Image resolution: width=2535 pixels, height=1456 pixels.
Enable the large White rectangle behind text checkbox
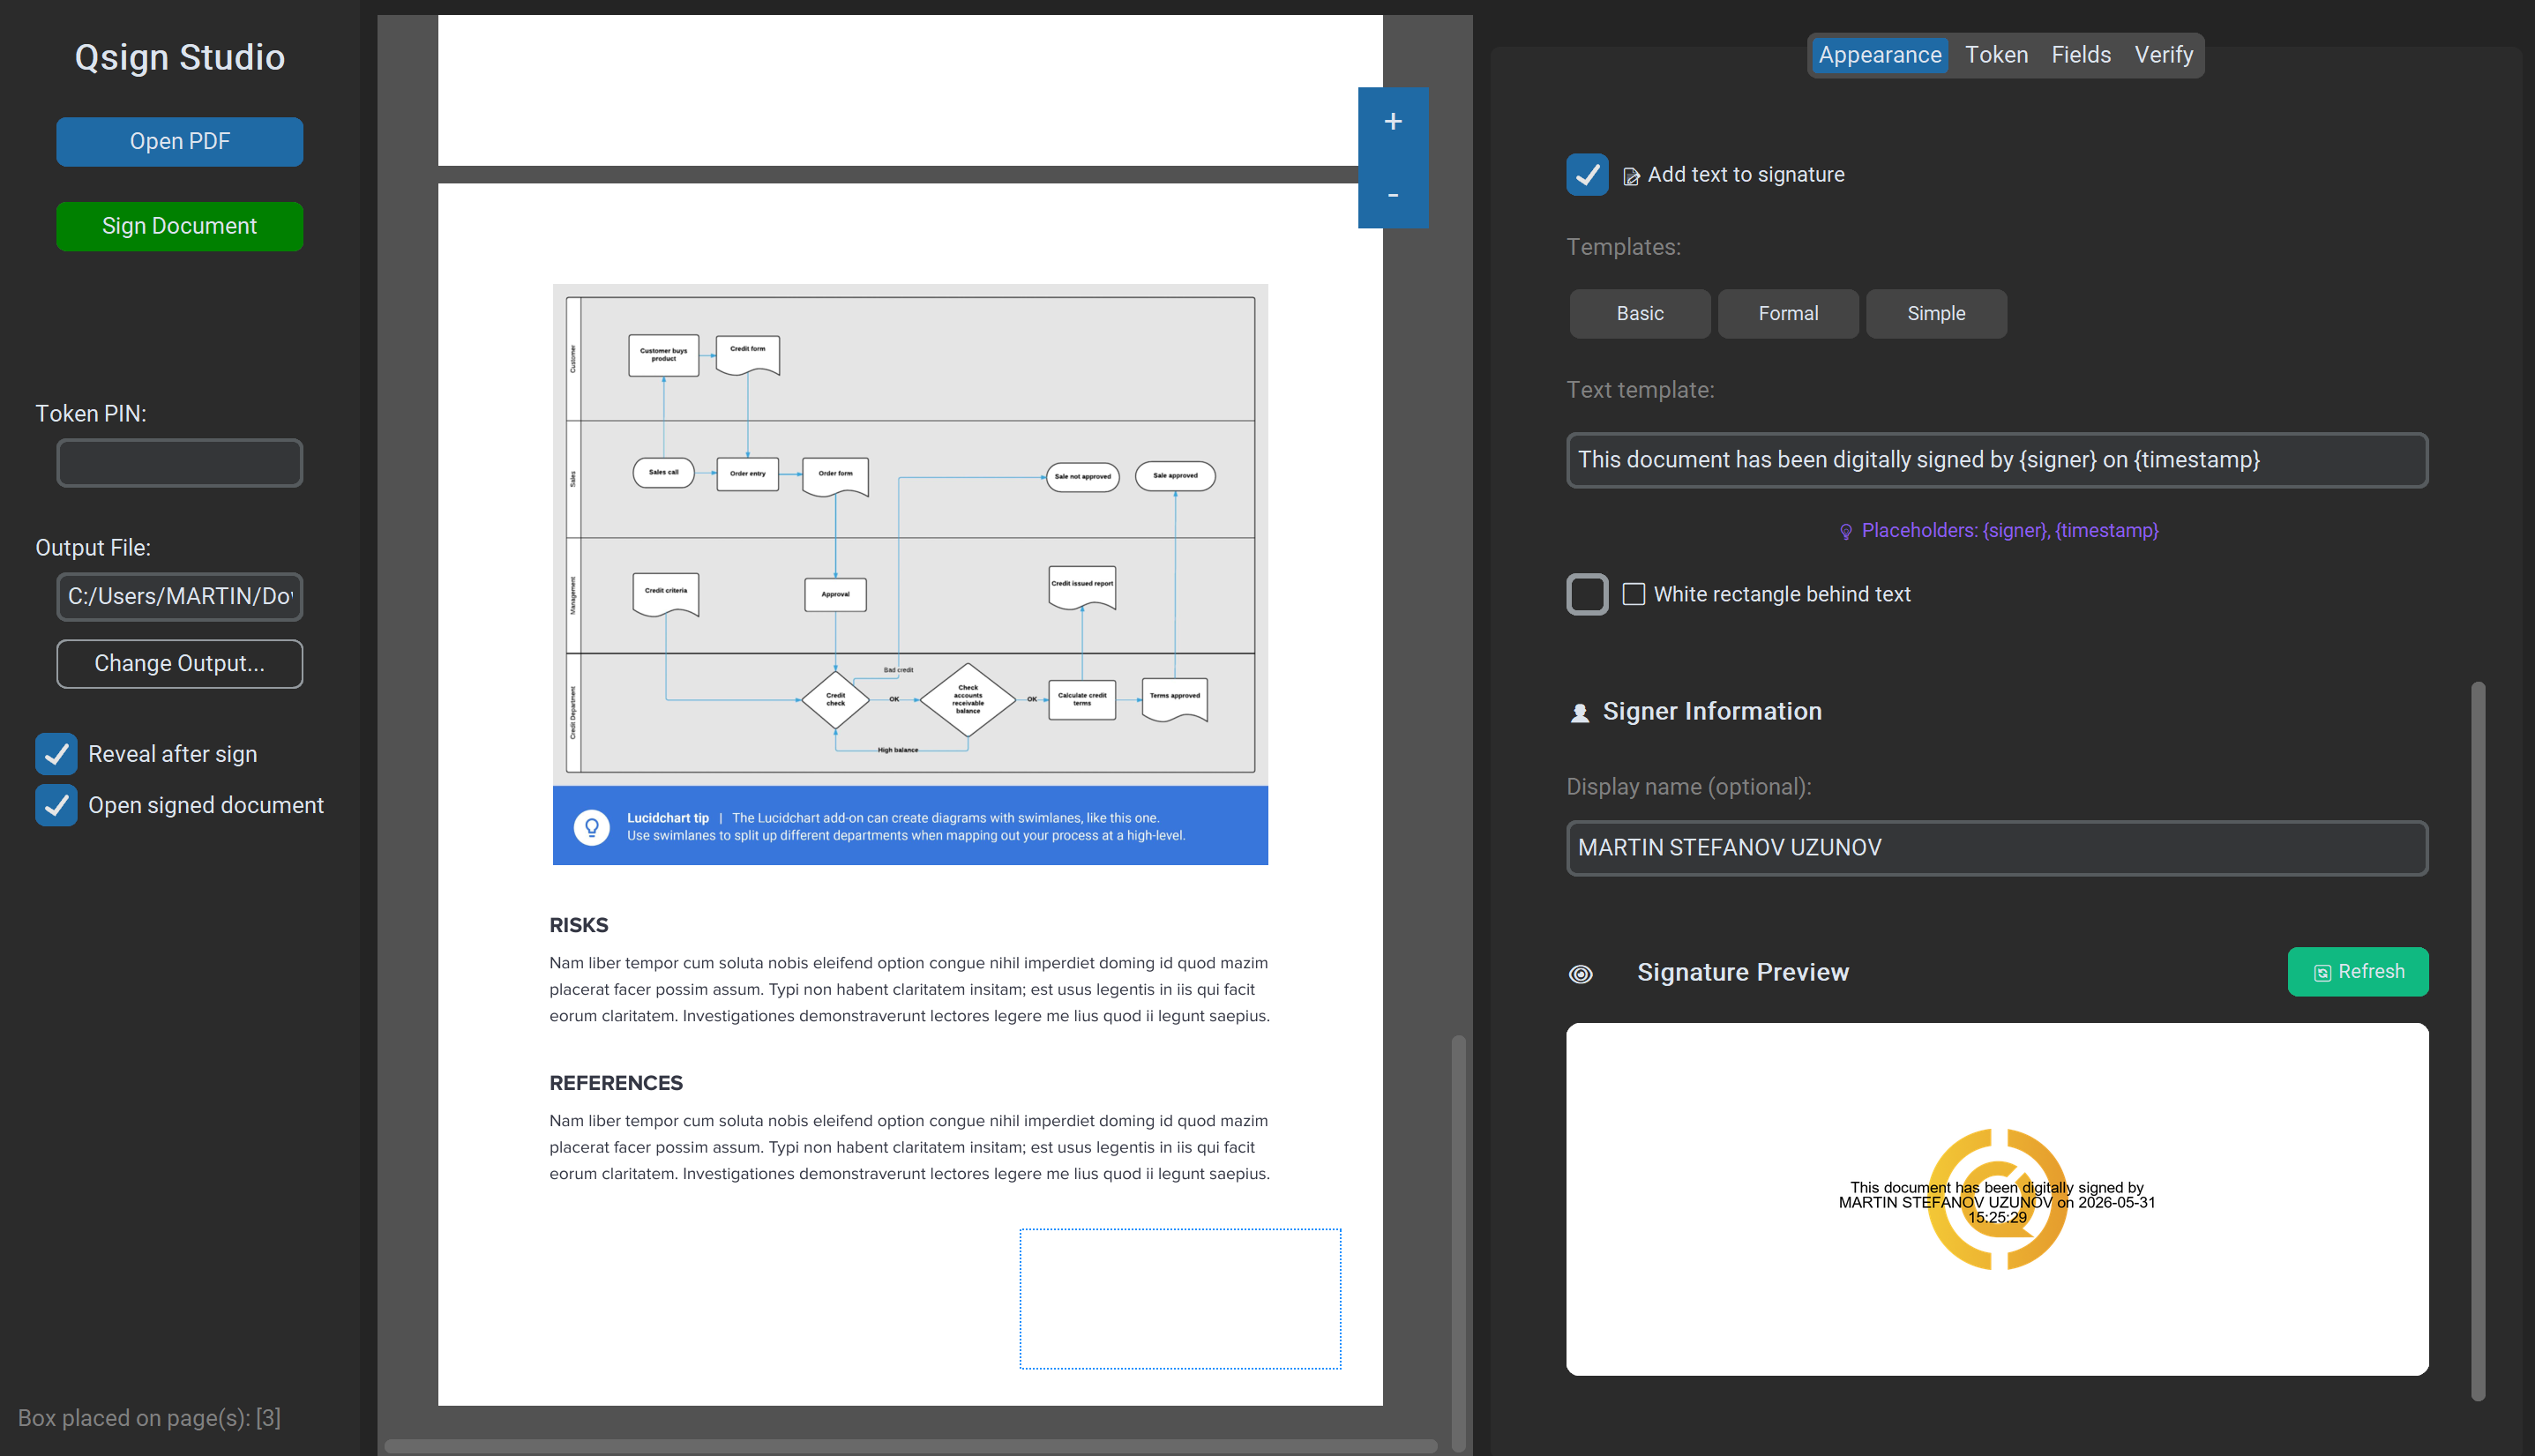[1587, 595]
